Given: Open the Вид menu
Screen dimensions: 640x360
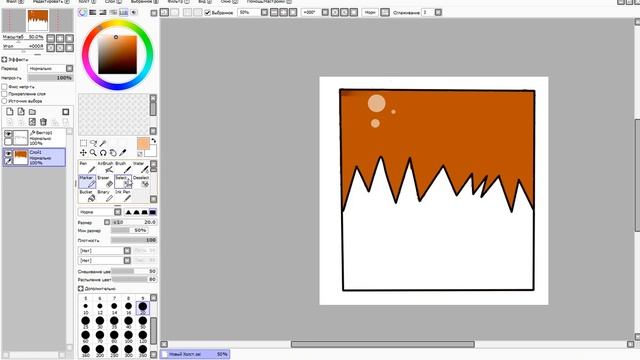Looking at the screenshot, I should [x=204, y=2].
